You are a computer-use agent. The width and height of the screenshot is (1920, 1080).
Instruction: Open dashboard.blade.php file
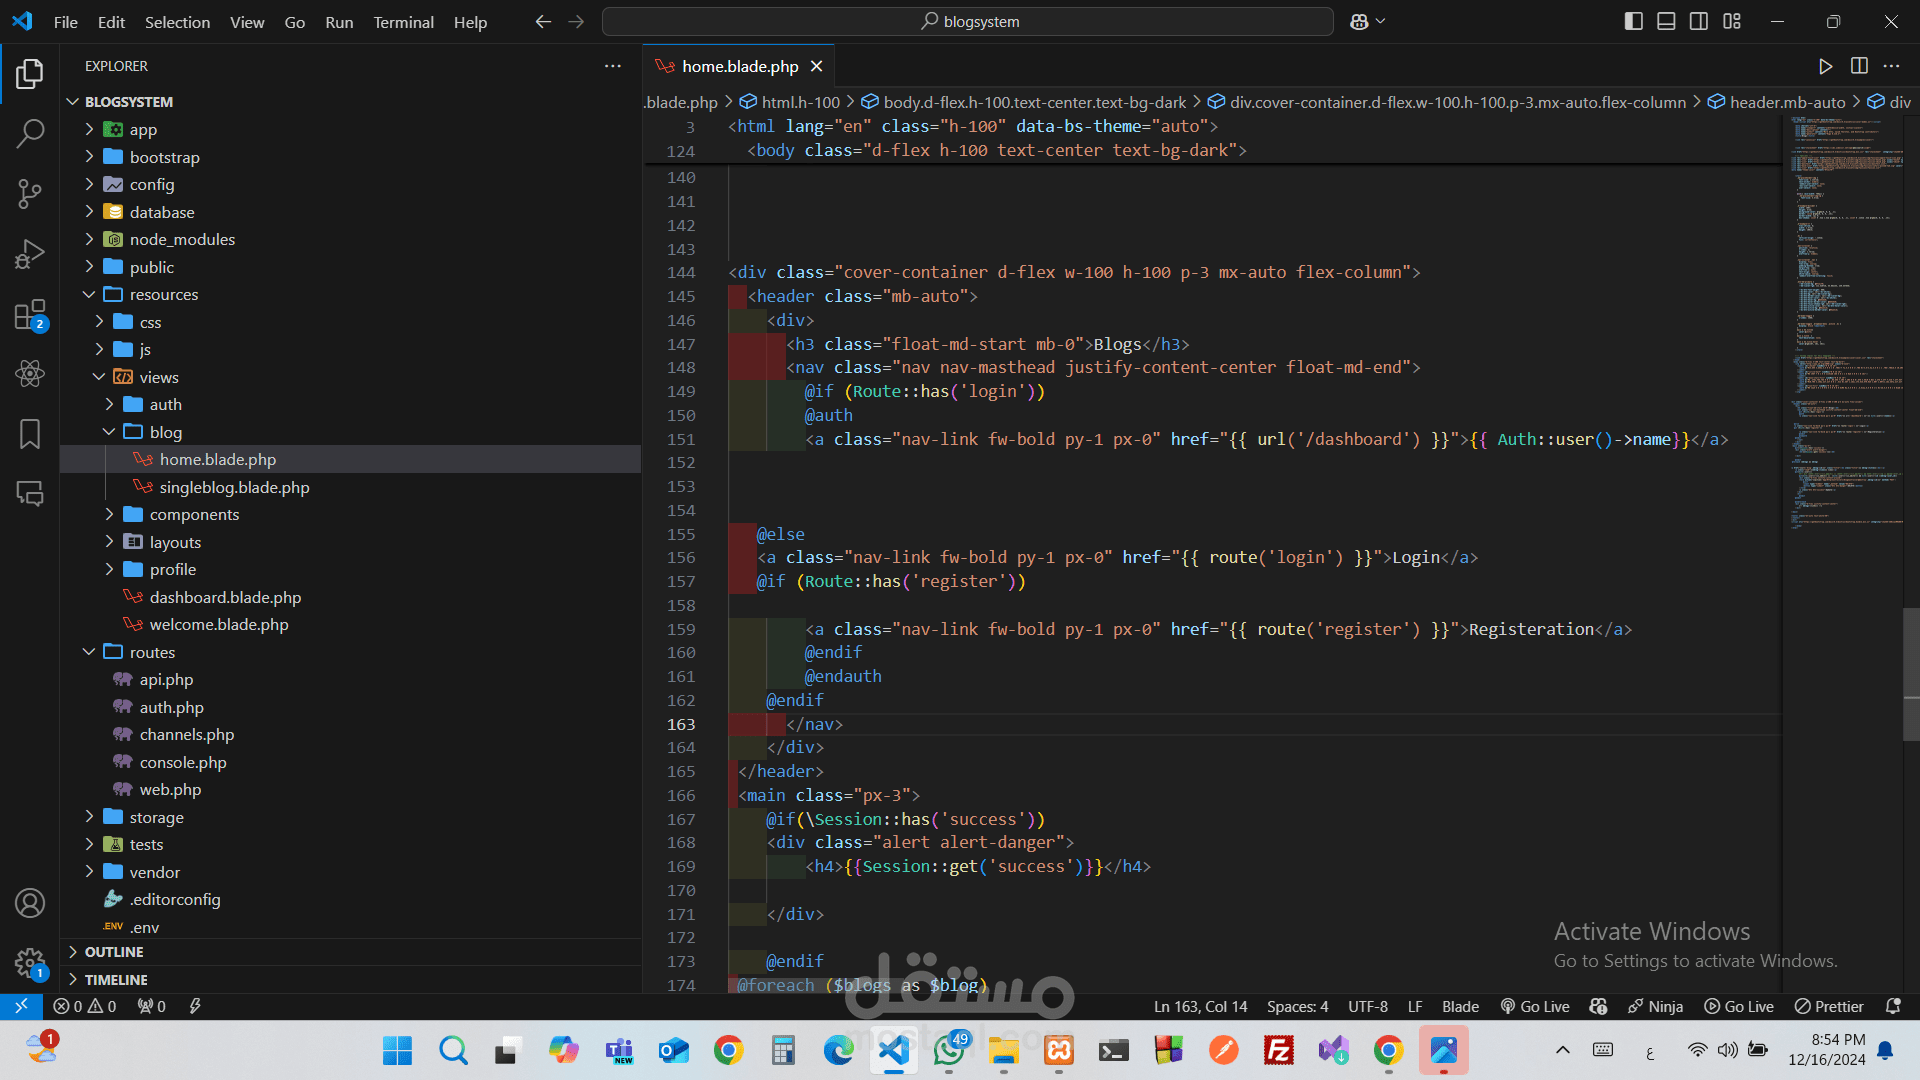350,597
